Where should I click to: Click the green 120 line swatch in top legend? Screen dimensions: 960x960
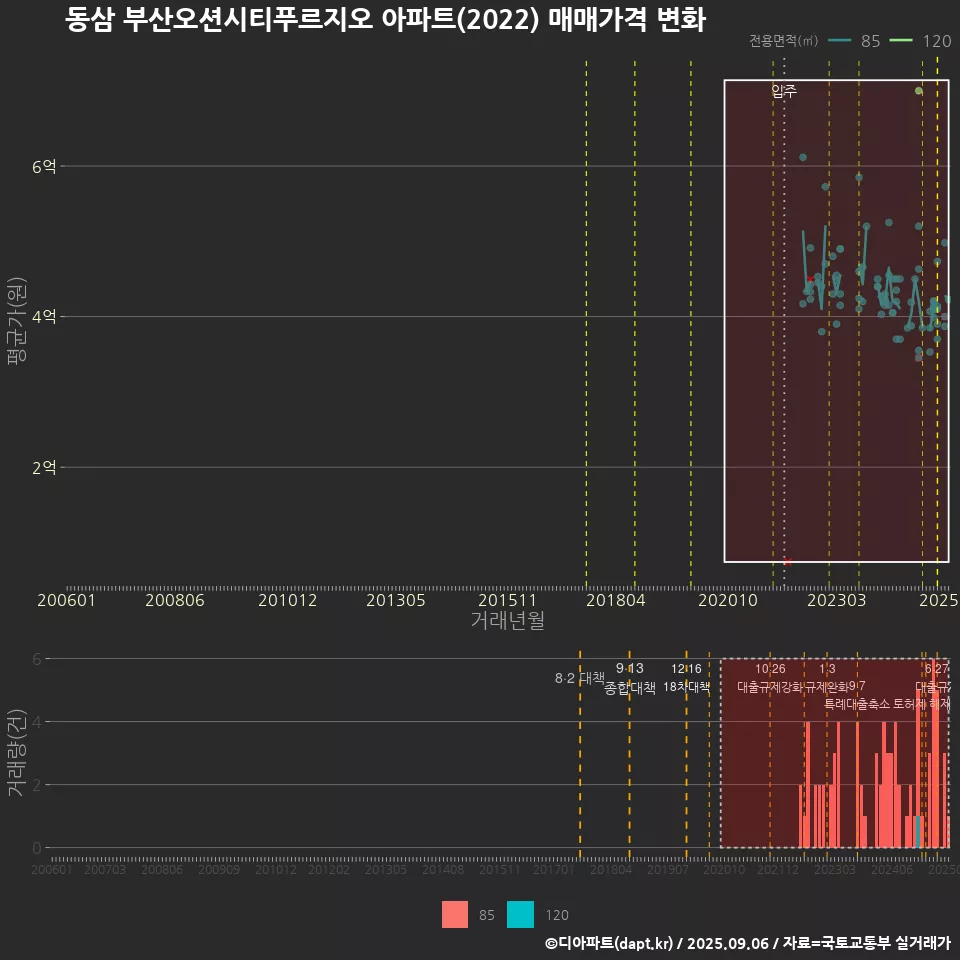901,41
